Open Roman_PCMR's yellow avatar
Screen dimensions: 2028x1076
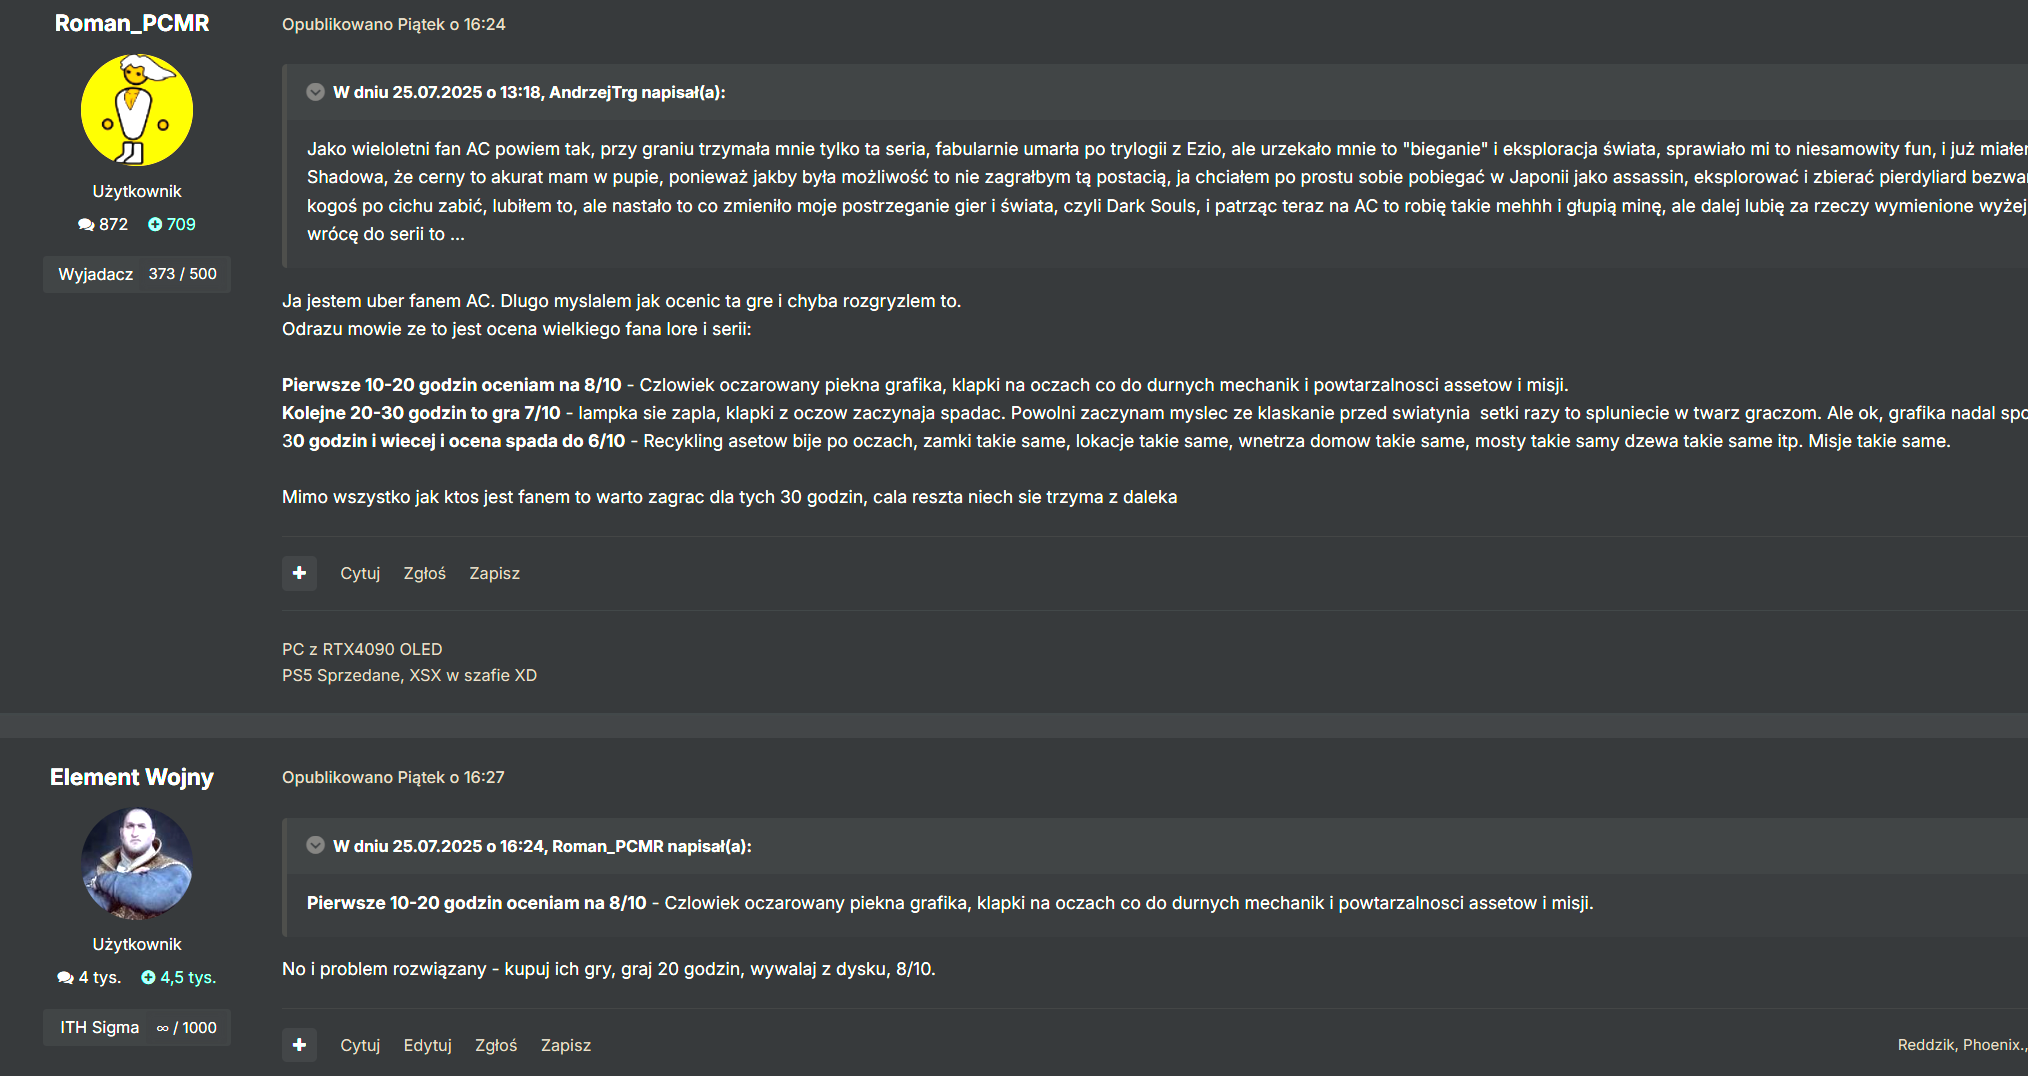coord(137,110)
